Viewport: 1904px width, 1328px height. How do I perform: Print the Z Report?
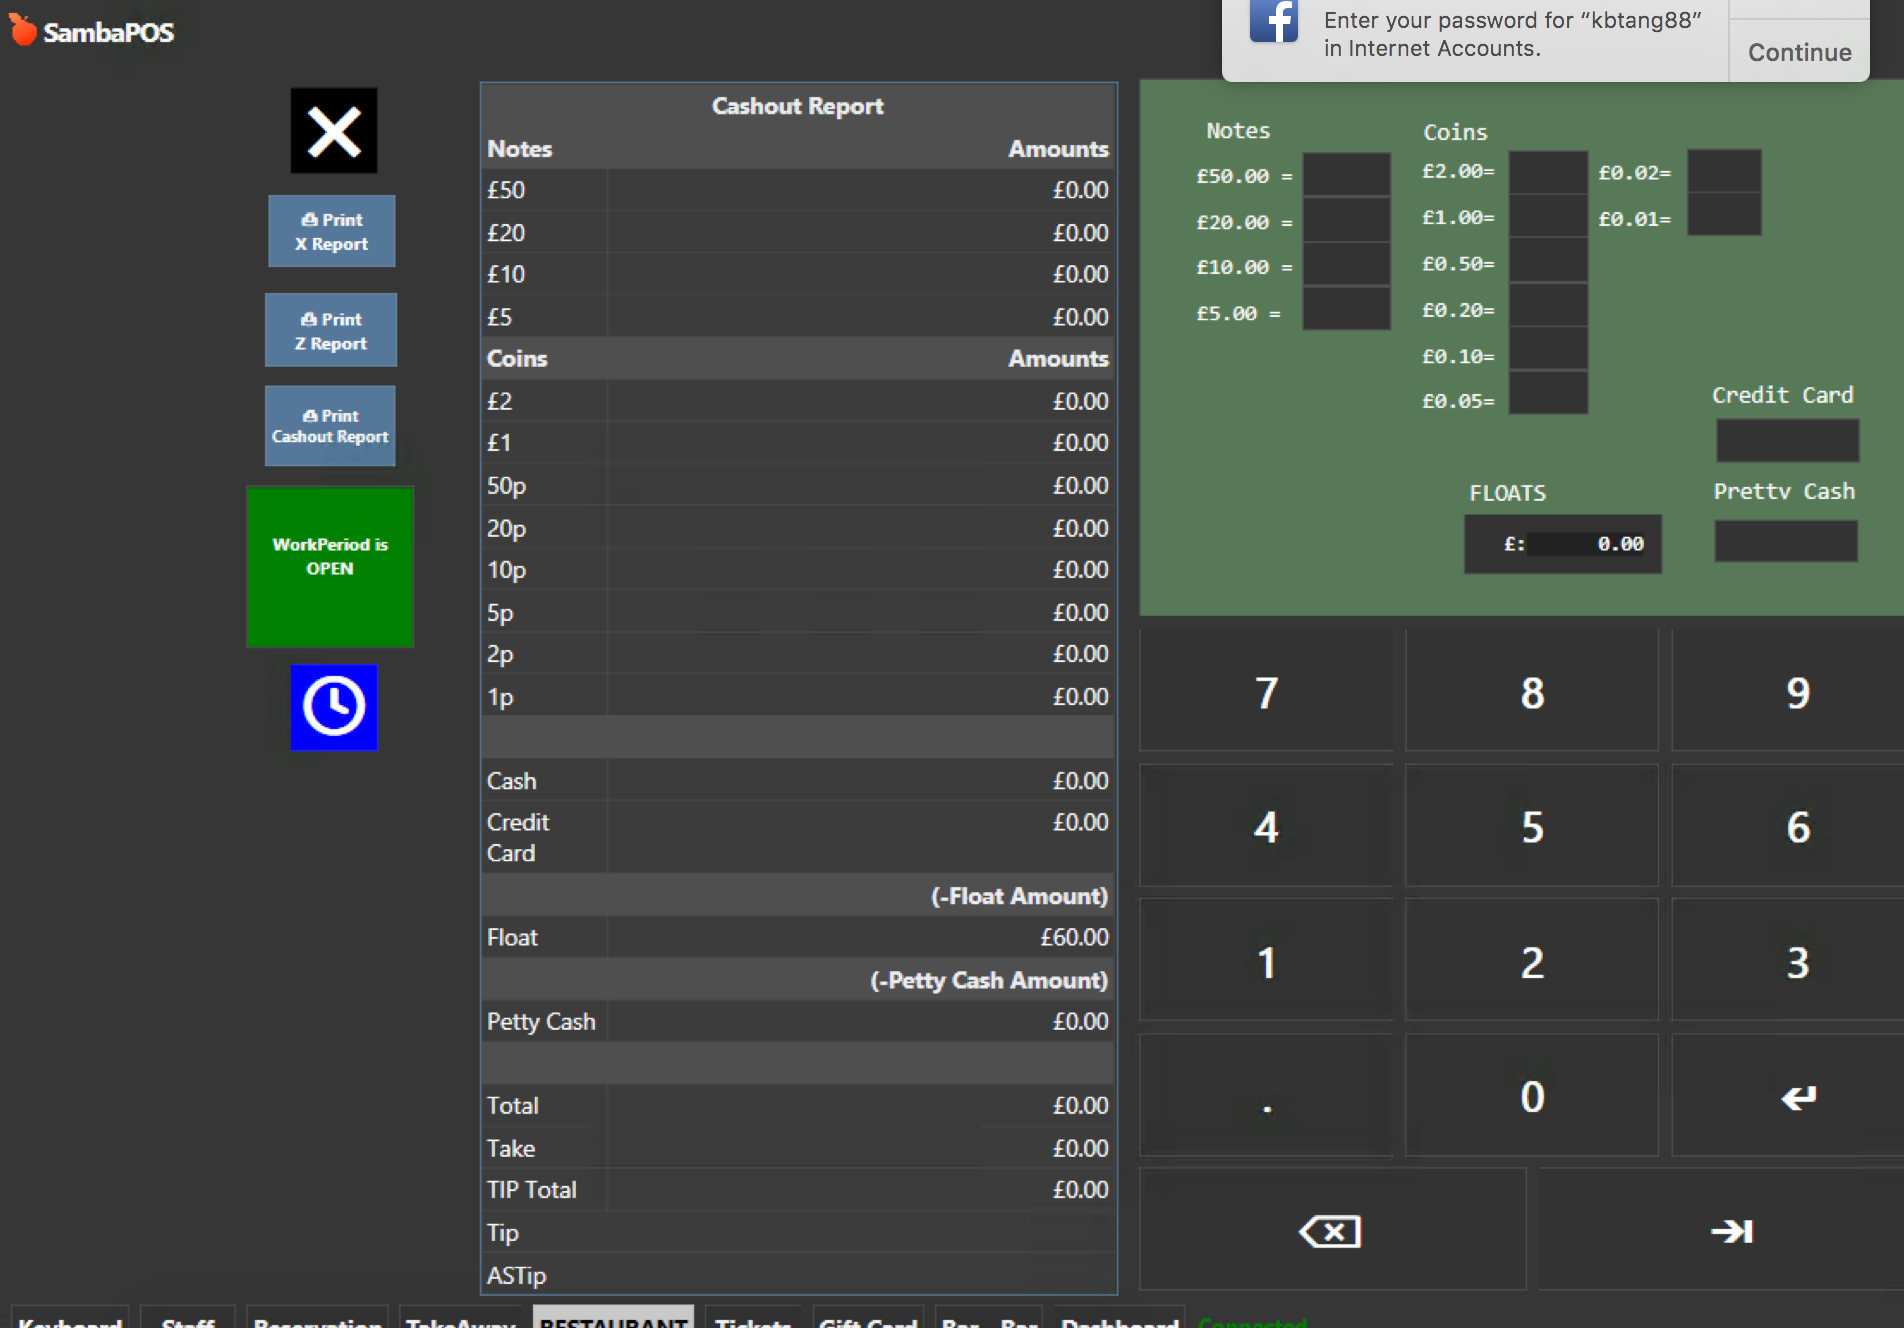[x=331, y=330]
